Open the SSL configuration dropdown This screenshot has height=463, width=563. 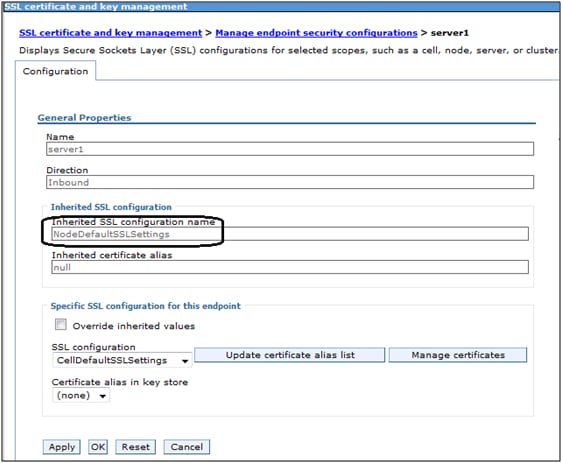coord(122,360)
